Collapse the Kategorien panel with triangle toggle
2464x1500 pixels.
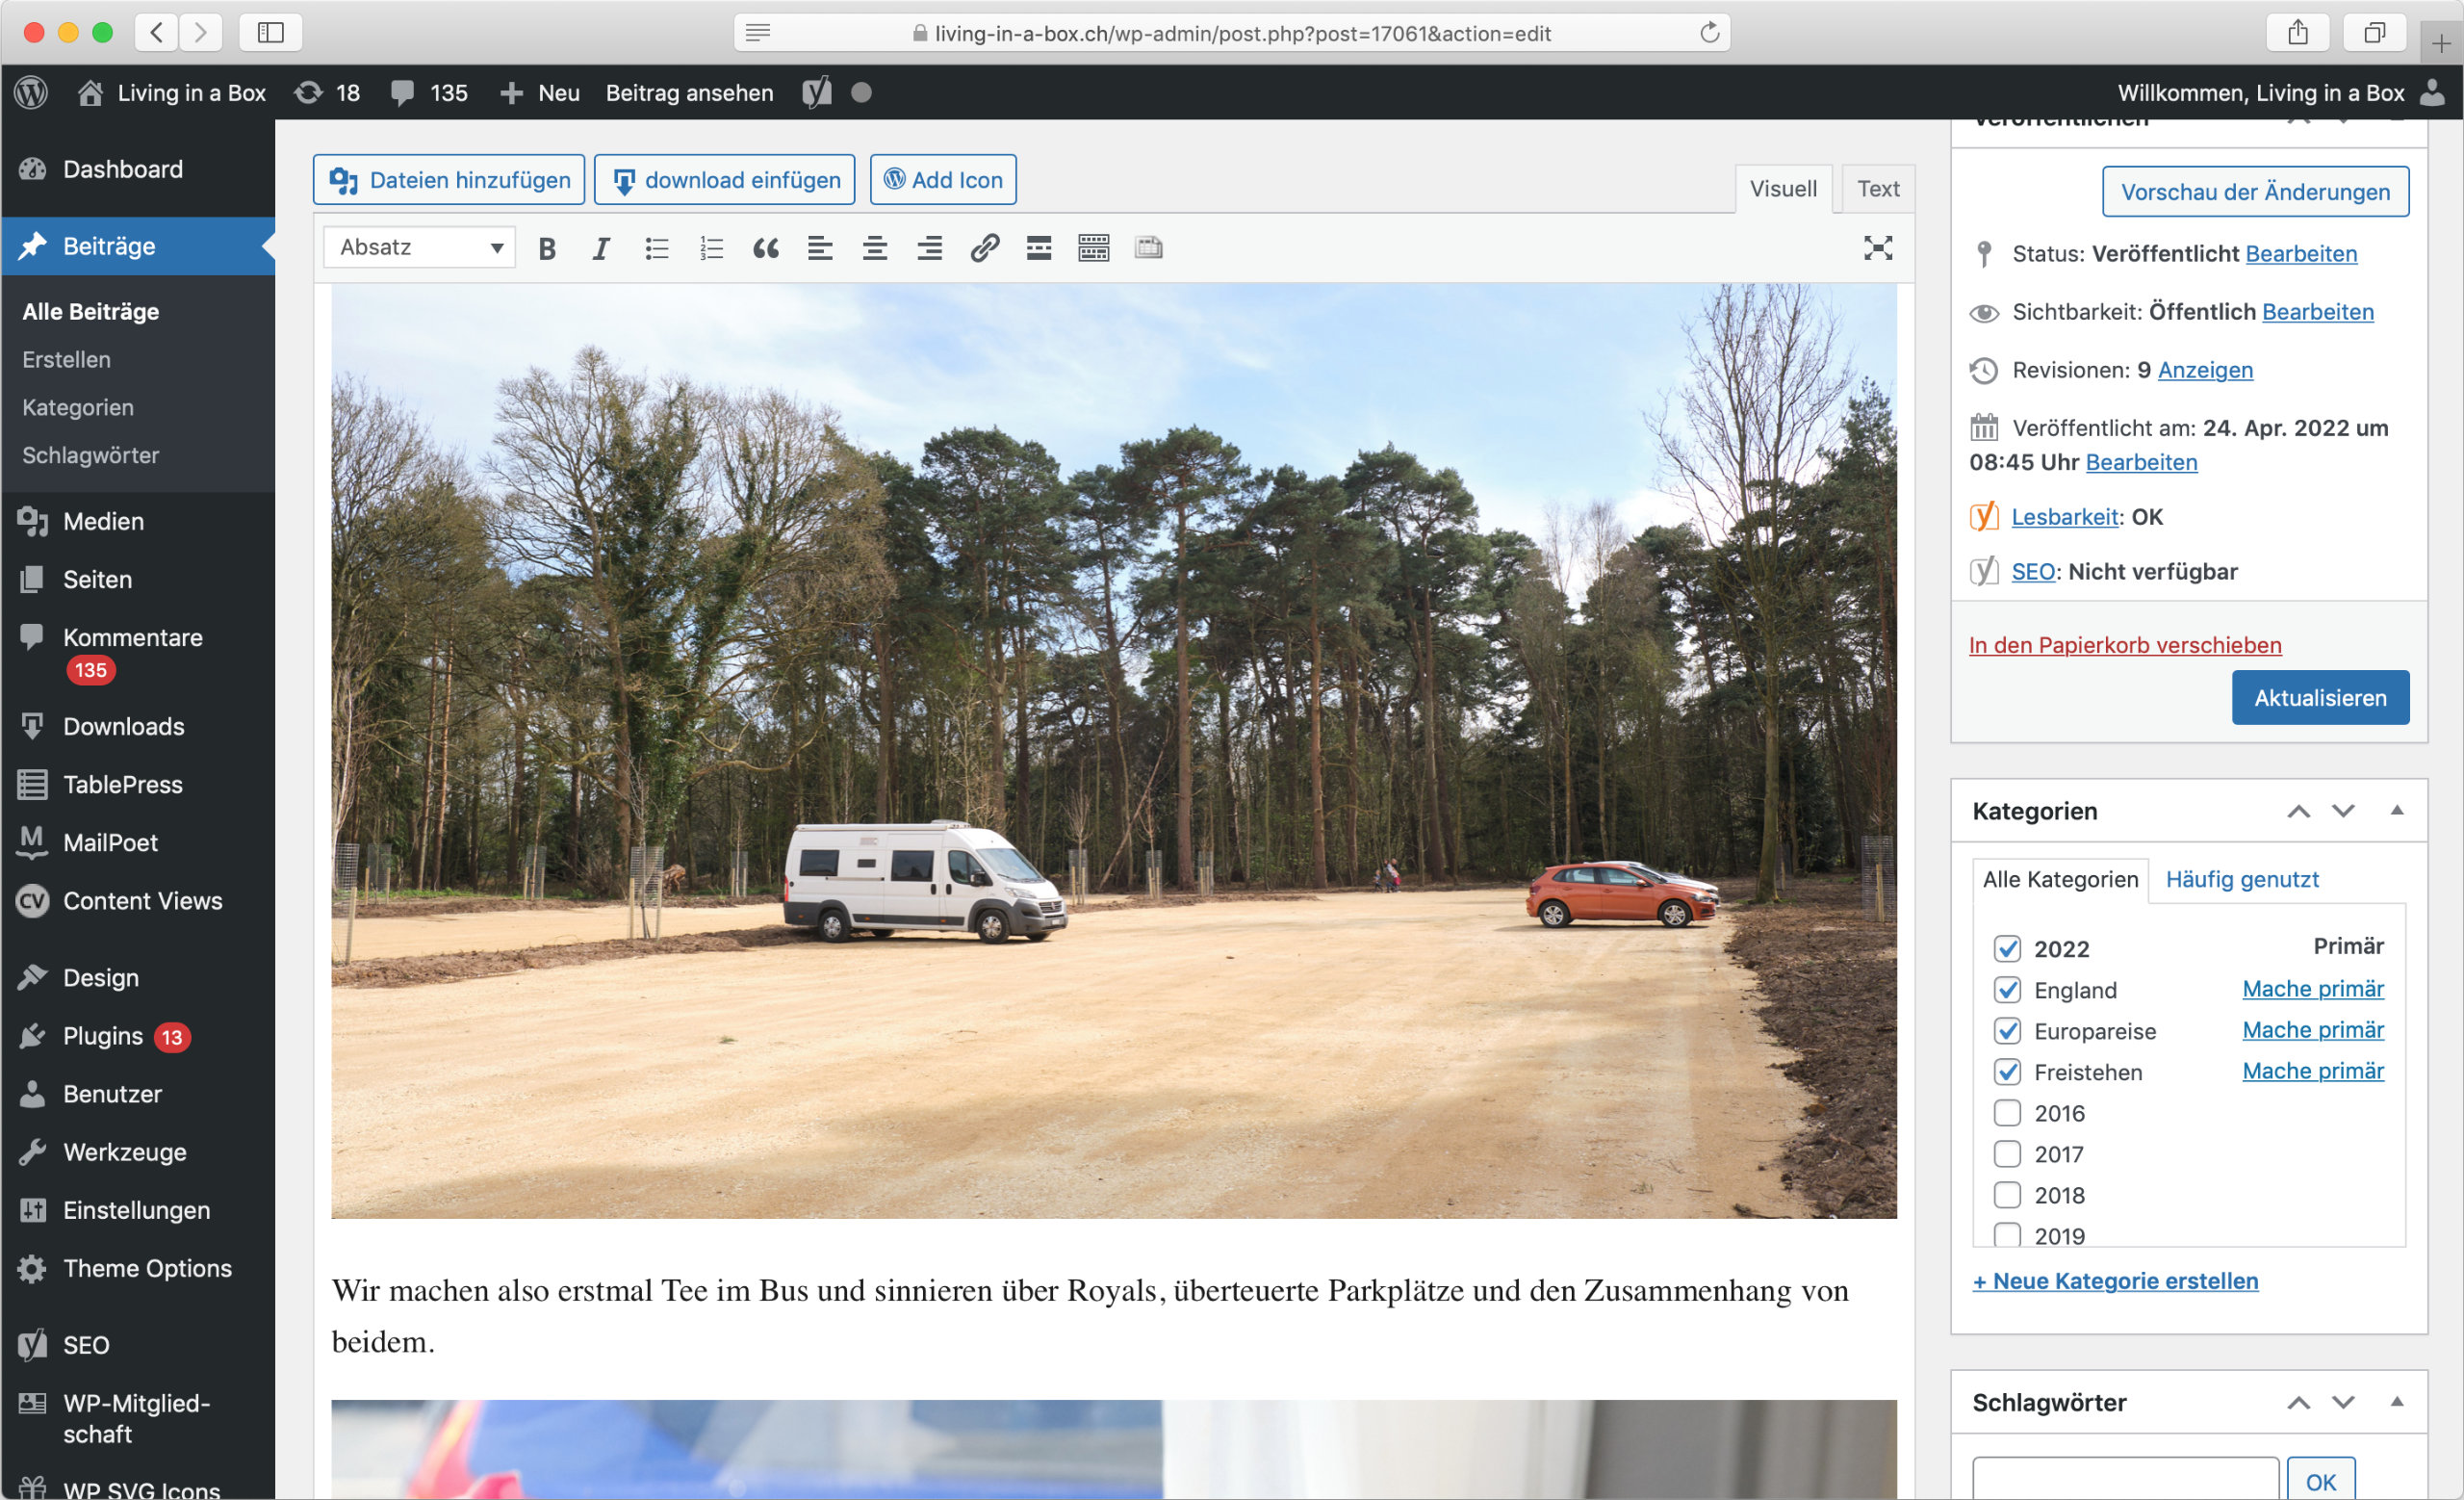tap(2396, 810)
